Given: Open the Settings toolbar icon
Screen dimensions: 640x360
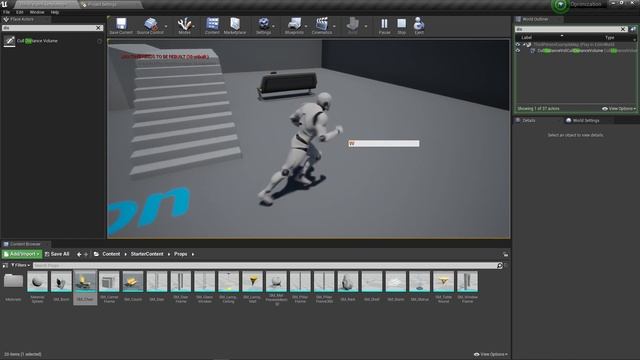Looking at the screenshot, I should [263, 26].
